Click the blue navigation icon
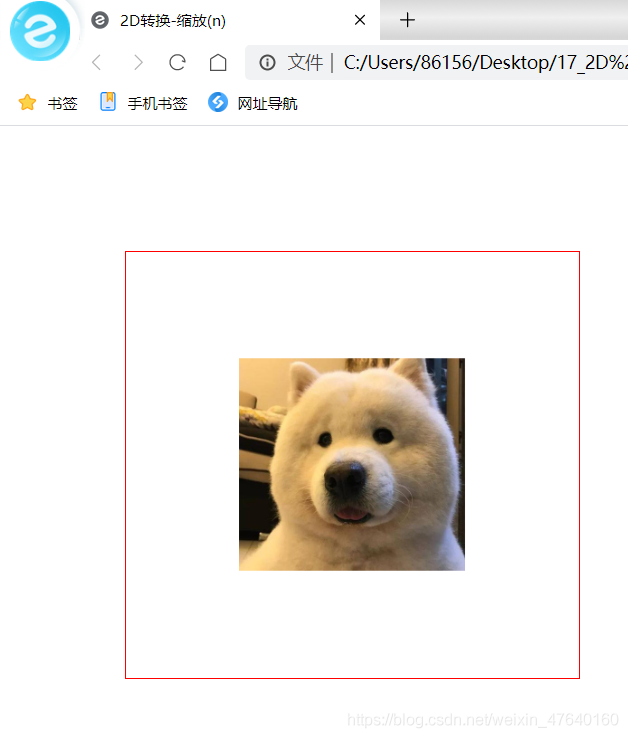628x738 pixels. pyautogui.click(x=218, y=102)
